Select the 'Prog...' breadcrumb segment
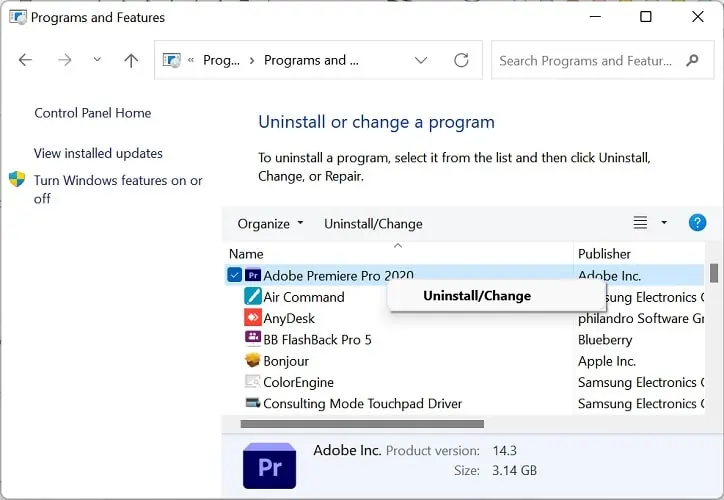The image size is (724, 500). [x=221, y=60]
